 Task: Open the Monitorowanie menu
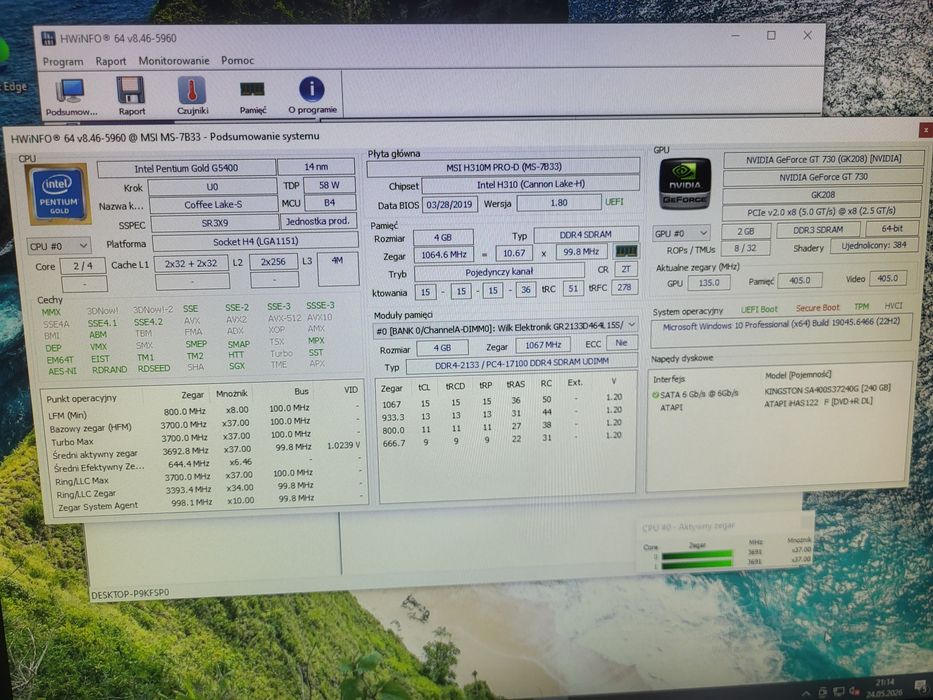click(174, 61)
